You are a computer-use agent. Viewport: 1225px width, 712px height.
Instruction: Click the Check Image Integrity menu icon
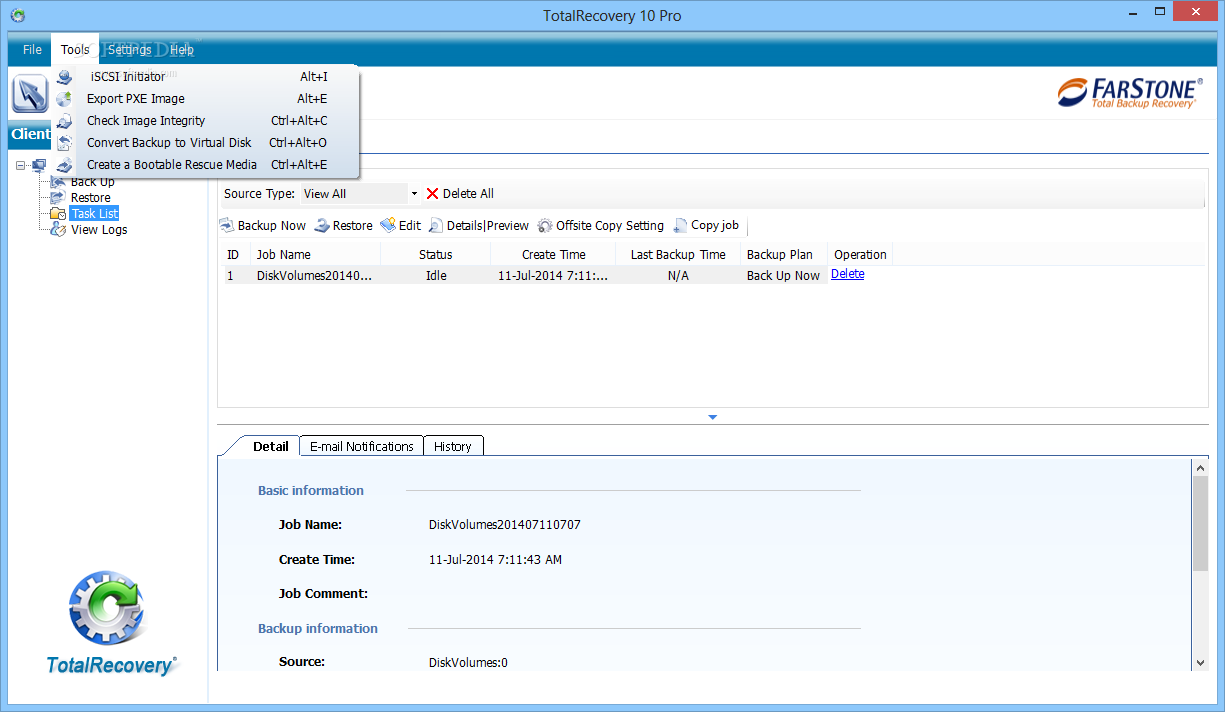pyautogui.click(x=65, y=121)
